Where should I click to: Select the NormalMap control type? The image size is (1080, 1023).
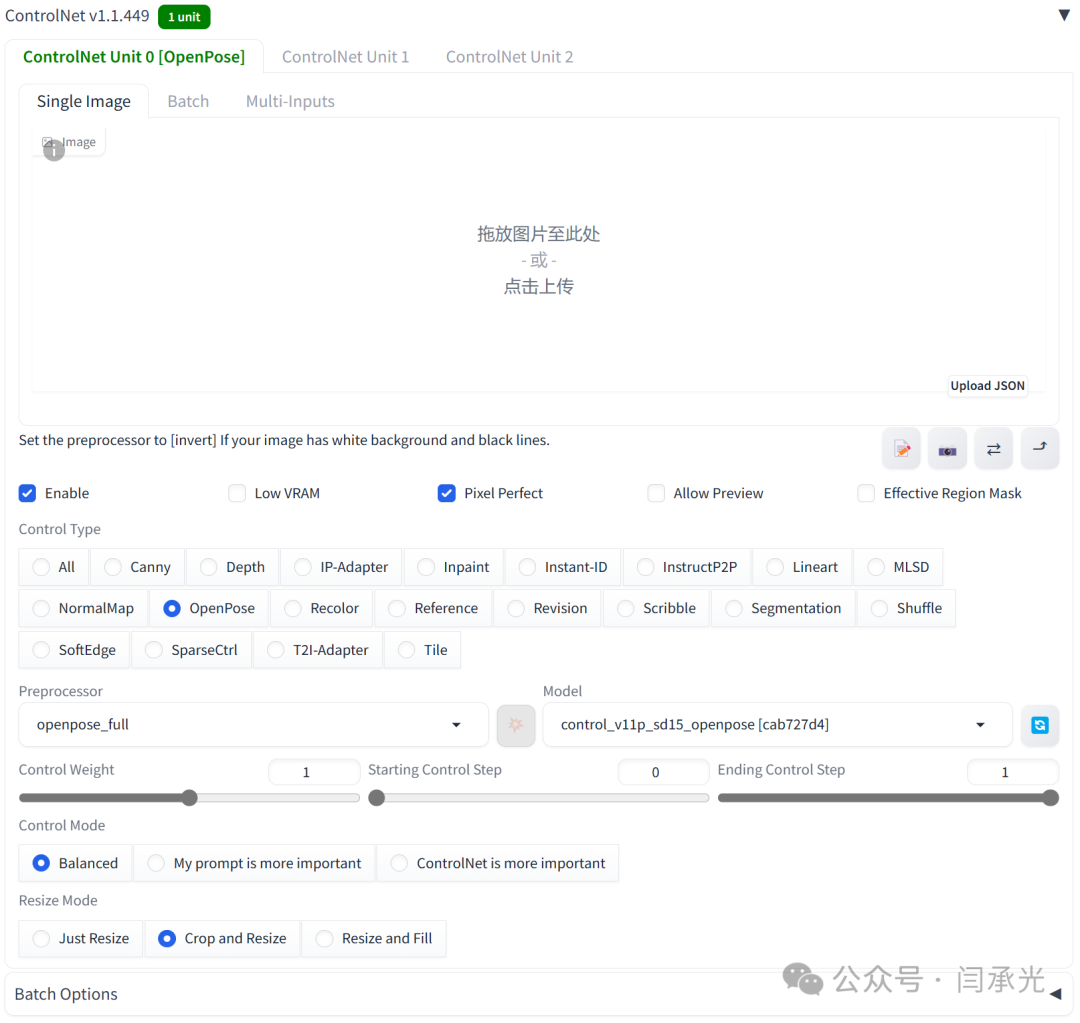click(x=83, y=608)
